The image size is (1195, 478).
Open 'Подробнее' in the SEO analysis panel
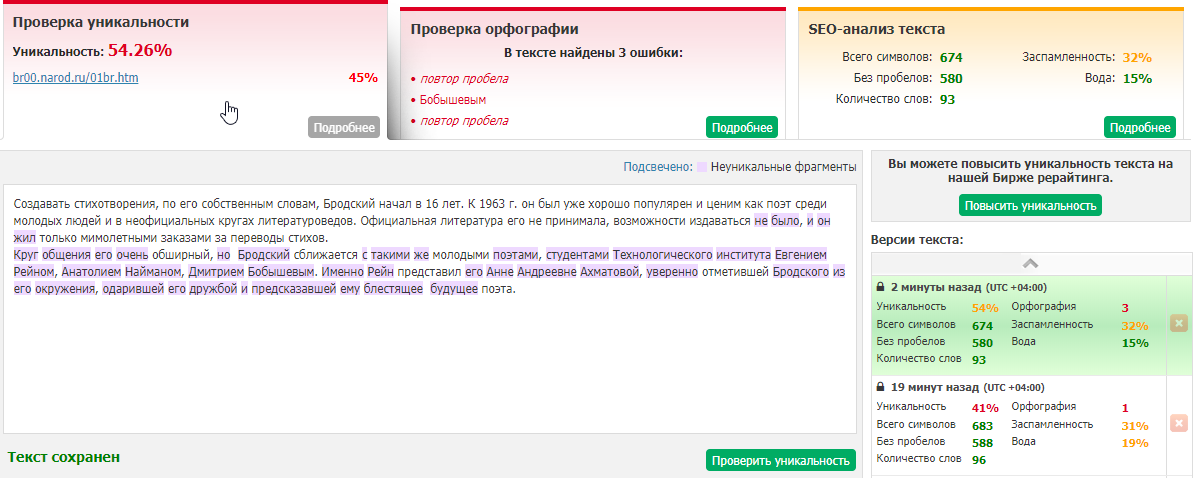coord(1139,127)
